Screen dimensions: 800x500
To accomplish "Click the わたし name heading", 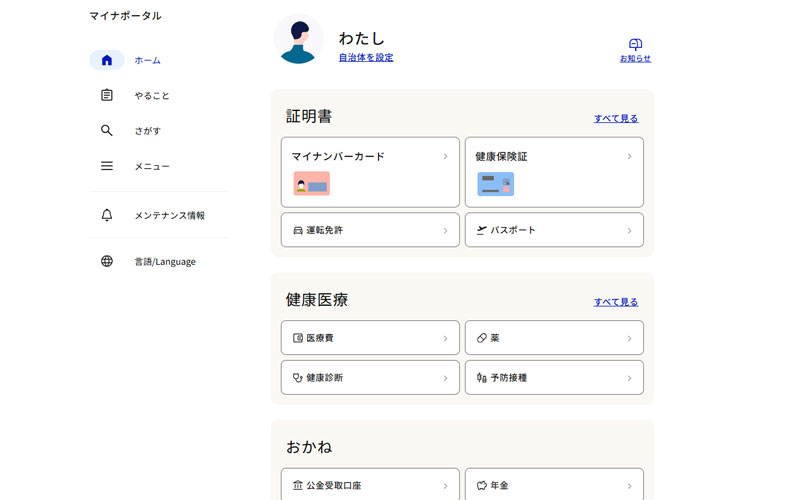I will coord(362,39).
